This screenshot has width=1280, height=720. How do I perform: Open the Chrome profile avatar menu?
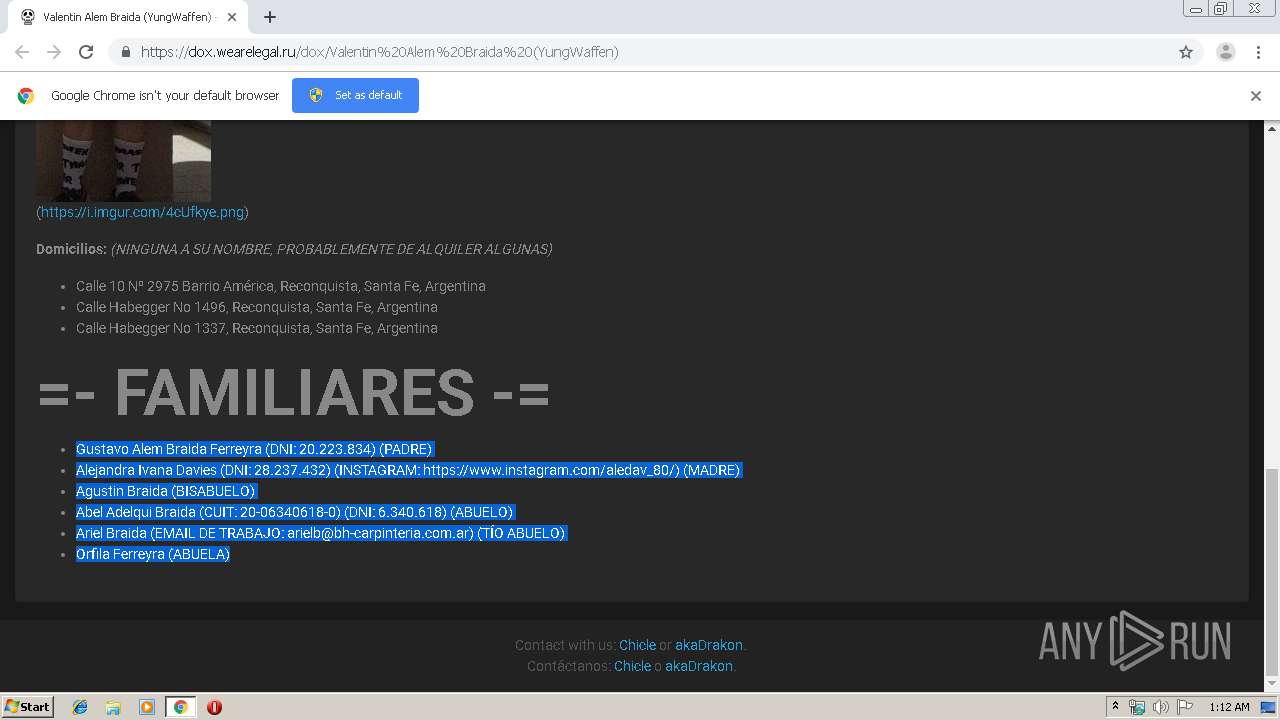click(x=1226, y=52)
